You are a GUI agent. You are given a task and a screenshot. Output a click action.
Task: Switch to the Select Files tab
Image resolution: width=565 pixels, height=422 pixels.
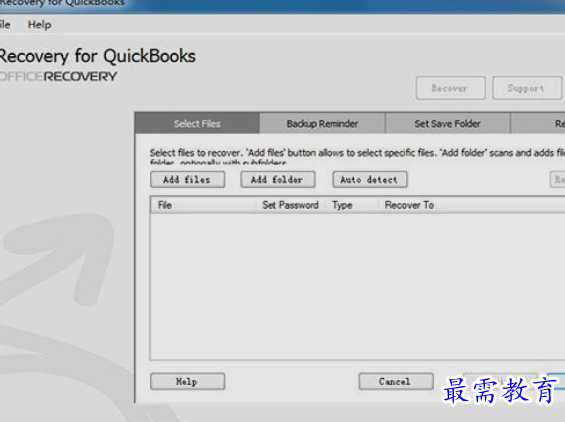coord(197,124)
